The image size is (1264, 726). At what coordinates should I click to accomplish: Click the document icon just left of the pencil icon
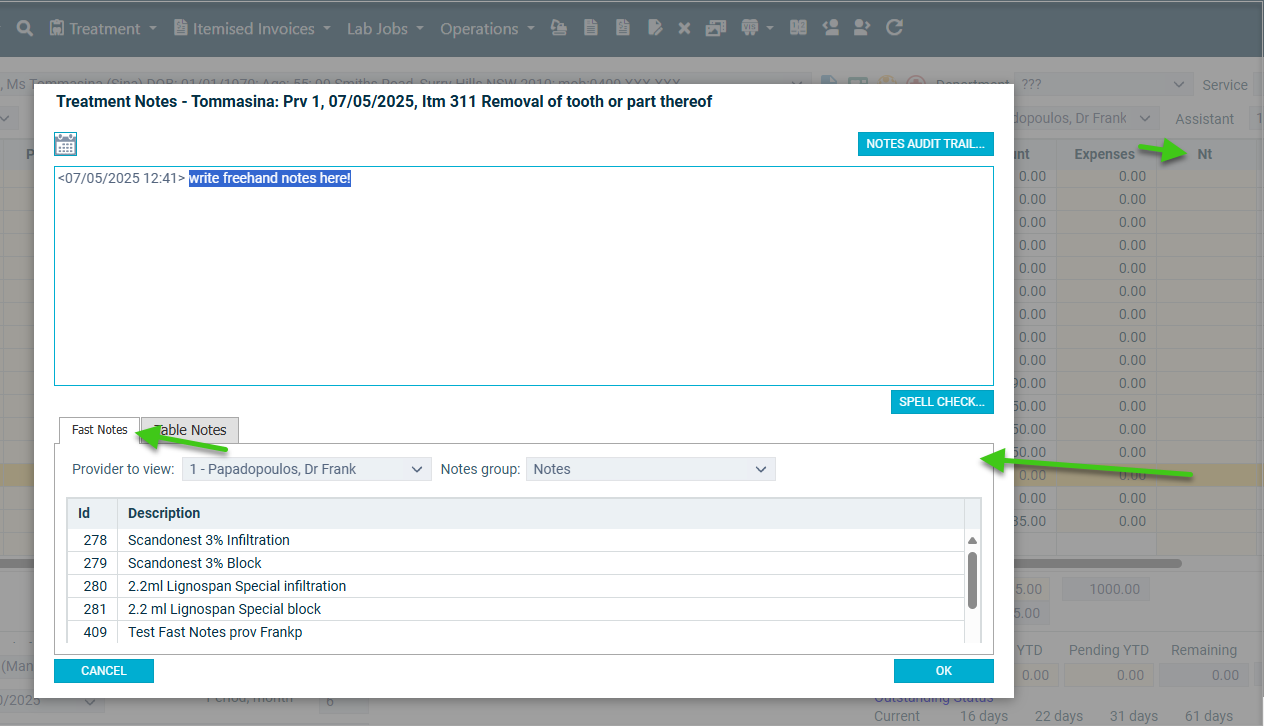click(x=622, y=28)
